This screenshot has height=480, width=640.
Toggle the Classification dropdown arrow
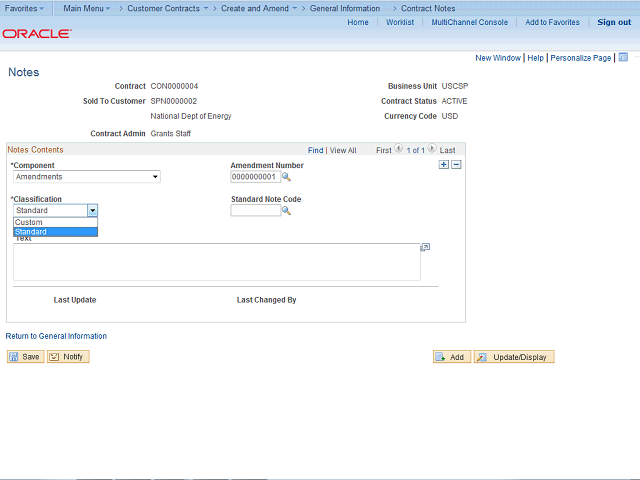93,211
